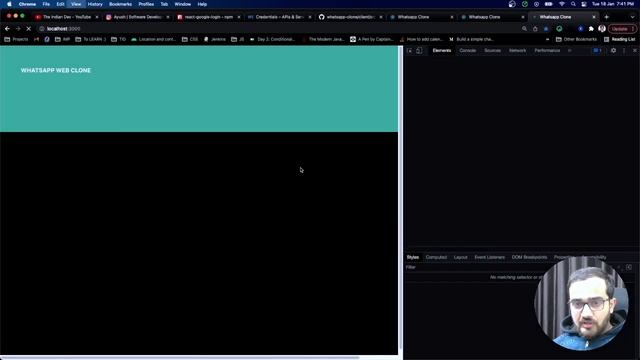Click the red Update button
Image resolution: width=640 pixels, height=360 pixels.
[622, 29]
